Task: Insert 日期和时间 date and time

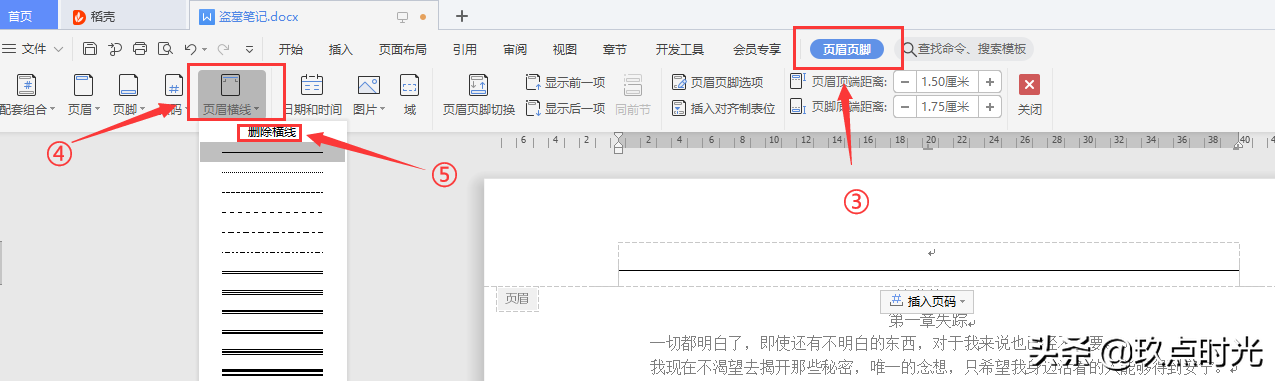Action: pyautogui.click(x=311, y=95)
